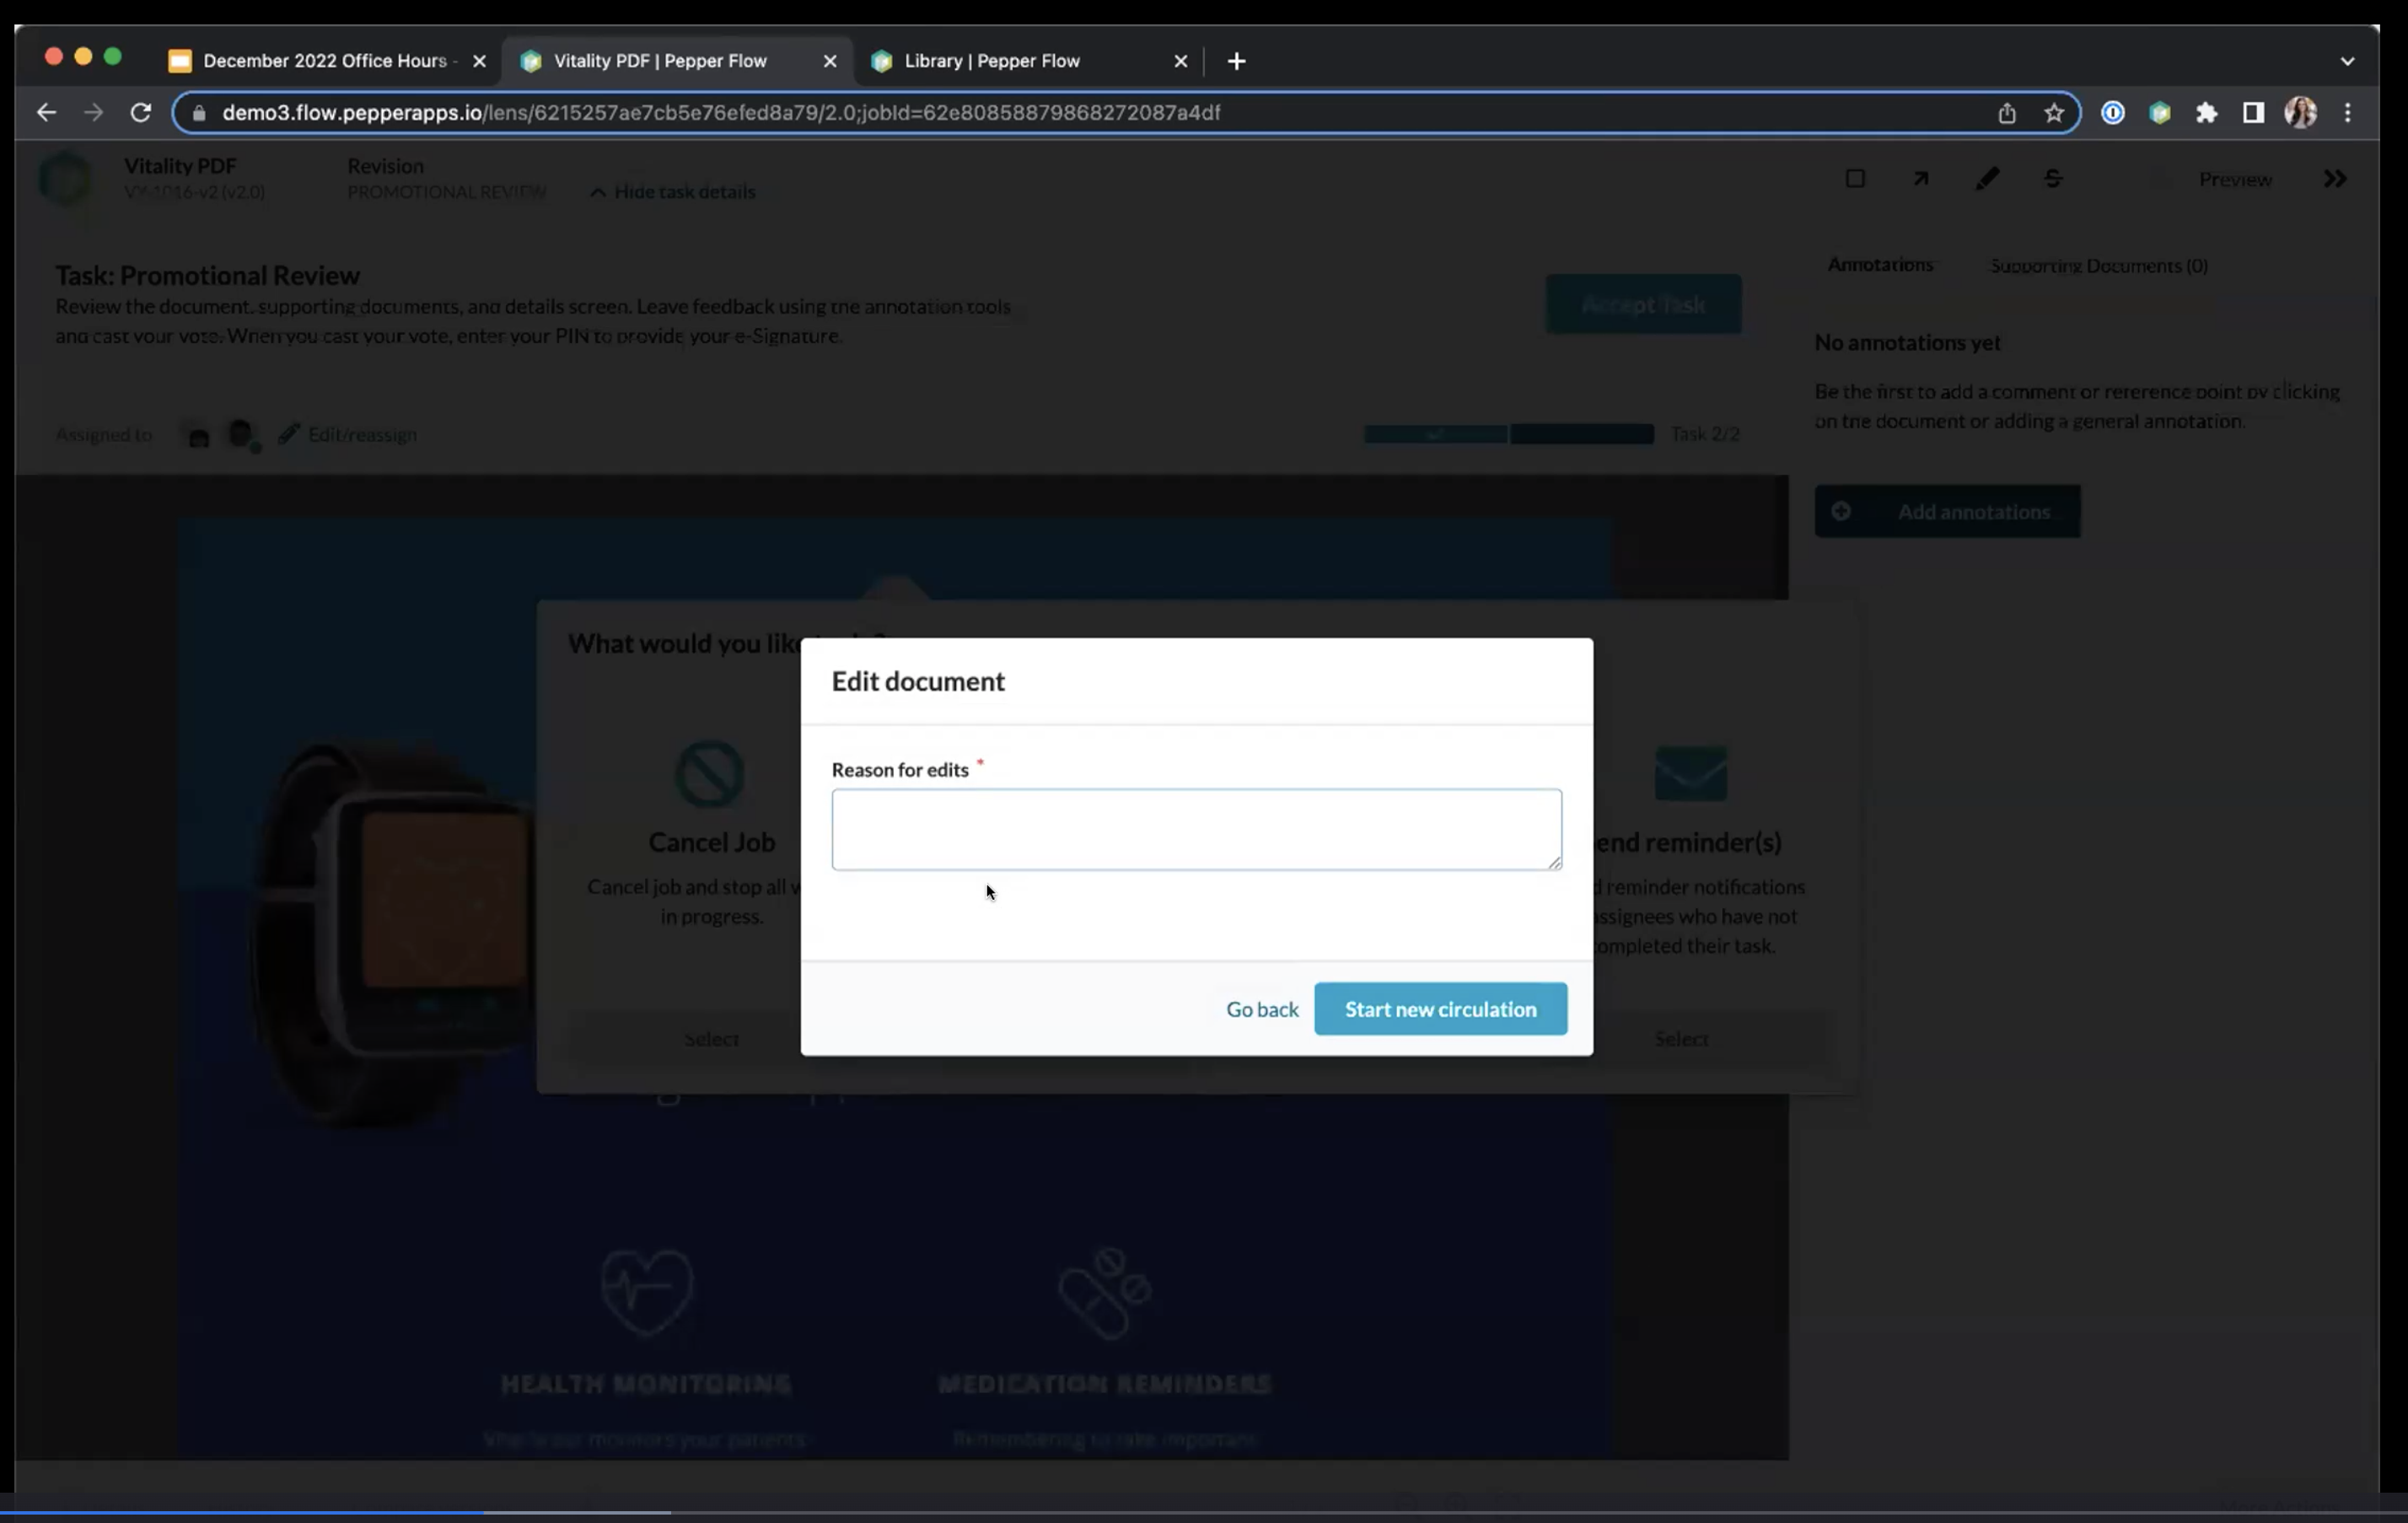Open Chrome's three-dot menu

tap(2348, 113)
